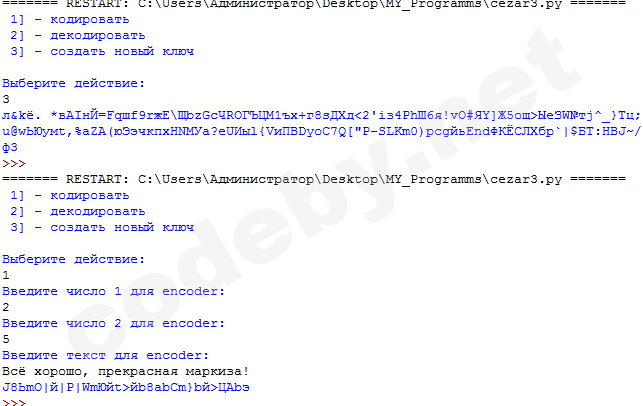The image size is (643, 406).
Task: Click the generated key line starting 'л&kё.'
Action: click(x=321, y=116)
